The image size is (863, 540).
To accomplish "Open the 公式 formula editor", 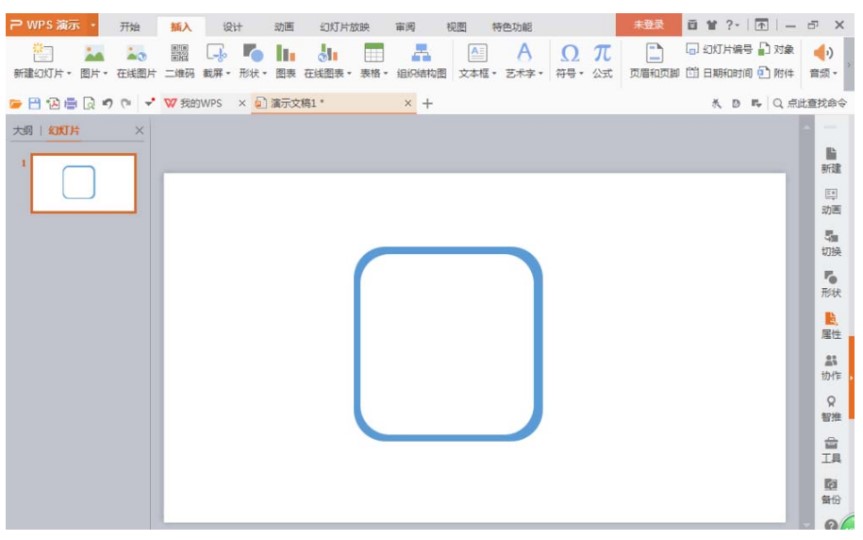I will [x=602, y=60].
